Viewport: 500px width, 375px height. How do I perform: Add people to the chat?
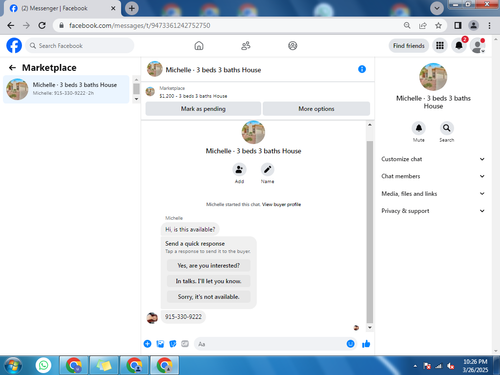pos(239,170)
